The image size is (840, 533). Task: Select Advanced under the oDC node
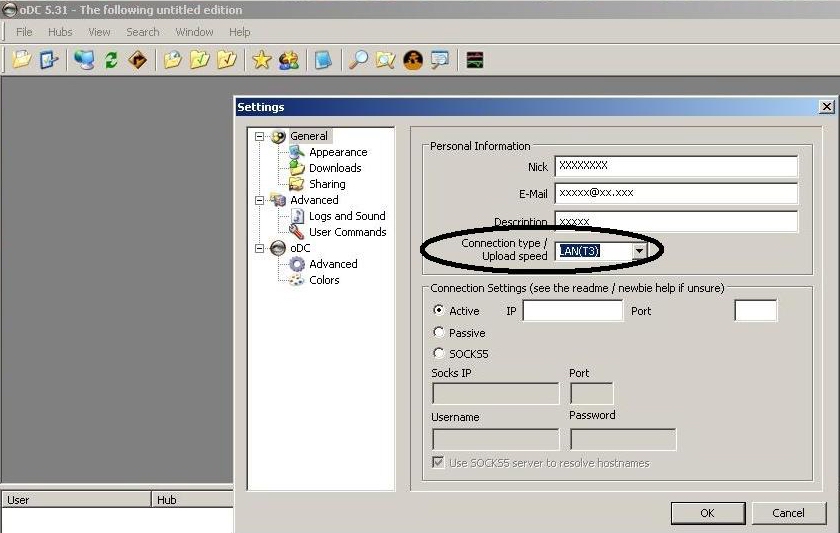pyautogui.click(x=333, y=264)
